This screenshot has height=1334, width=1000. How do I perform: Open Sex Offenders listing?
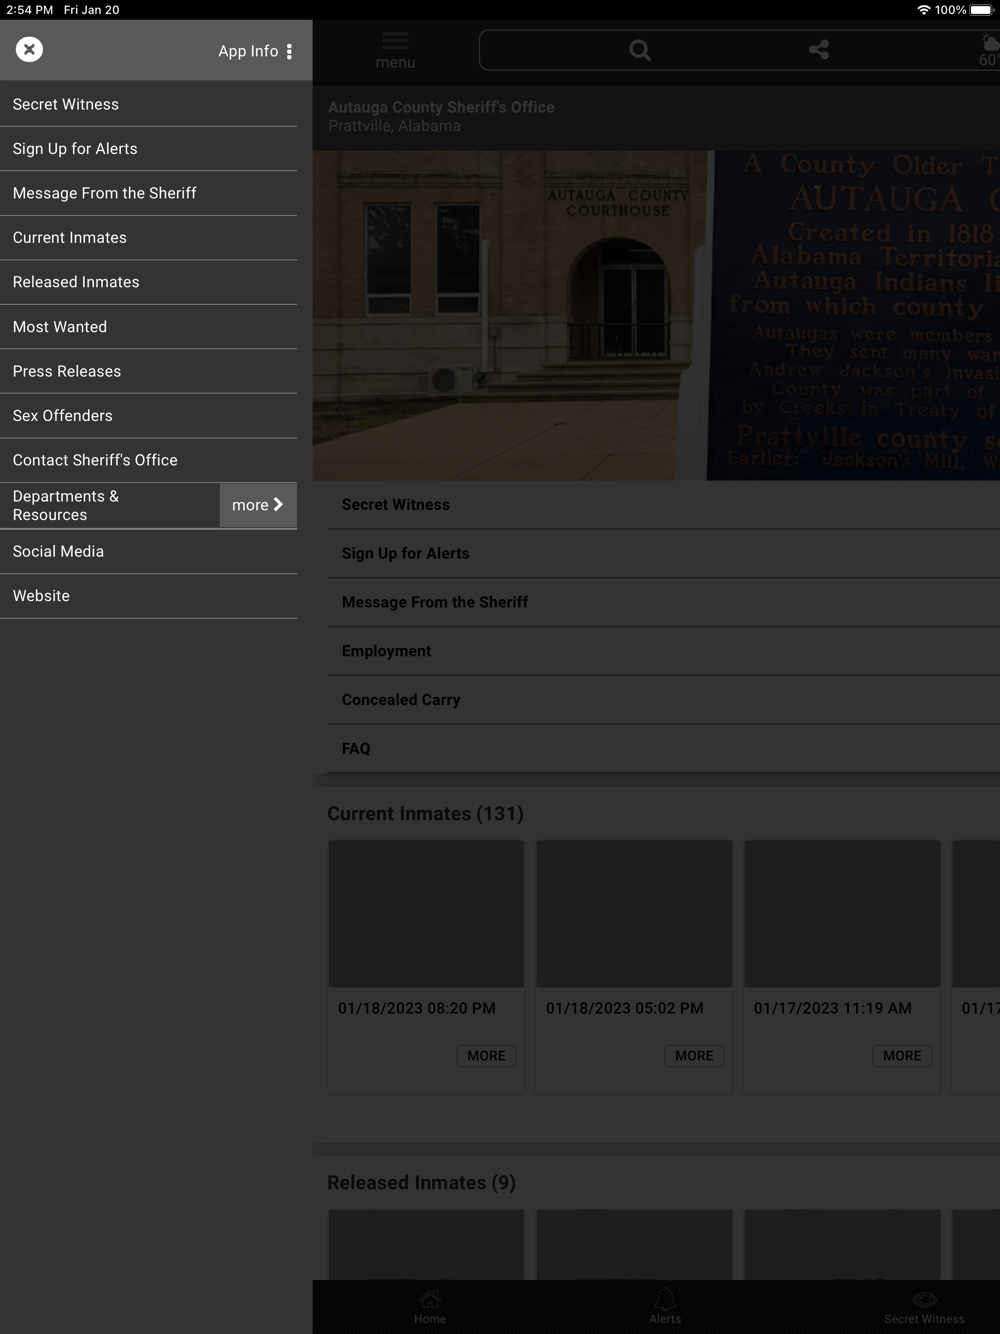coord(148,416)
